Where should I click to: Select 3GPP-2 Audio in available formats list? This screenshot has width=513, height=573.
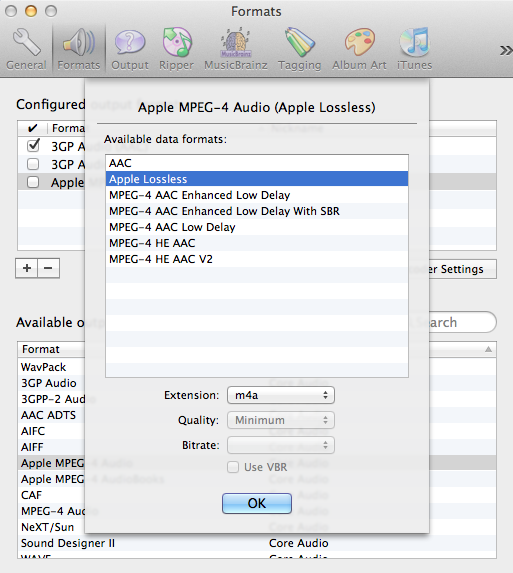point(51,399)
